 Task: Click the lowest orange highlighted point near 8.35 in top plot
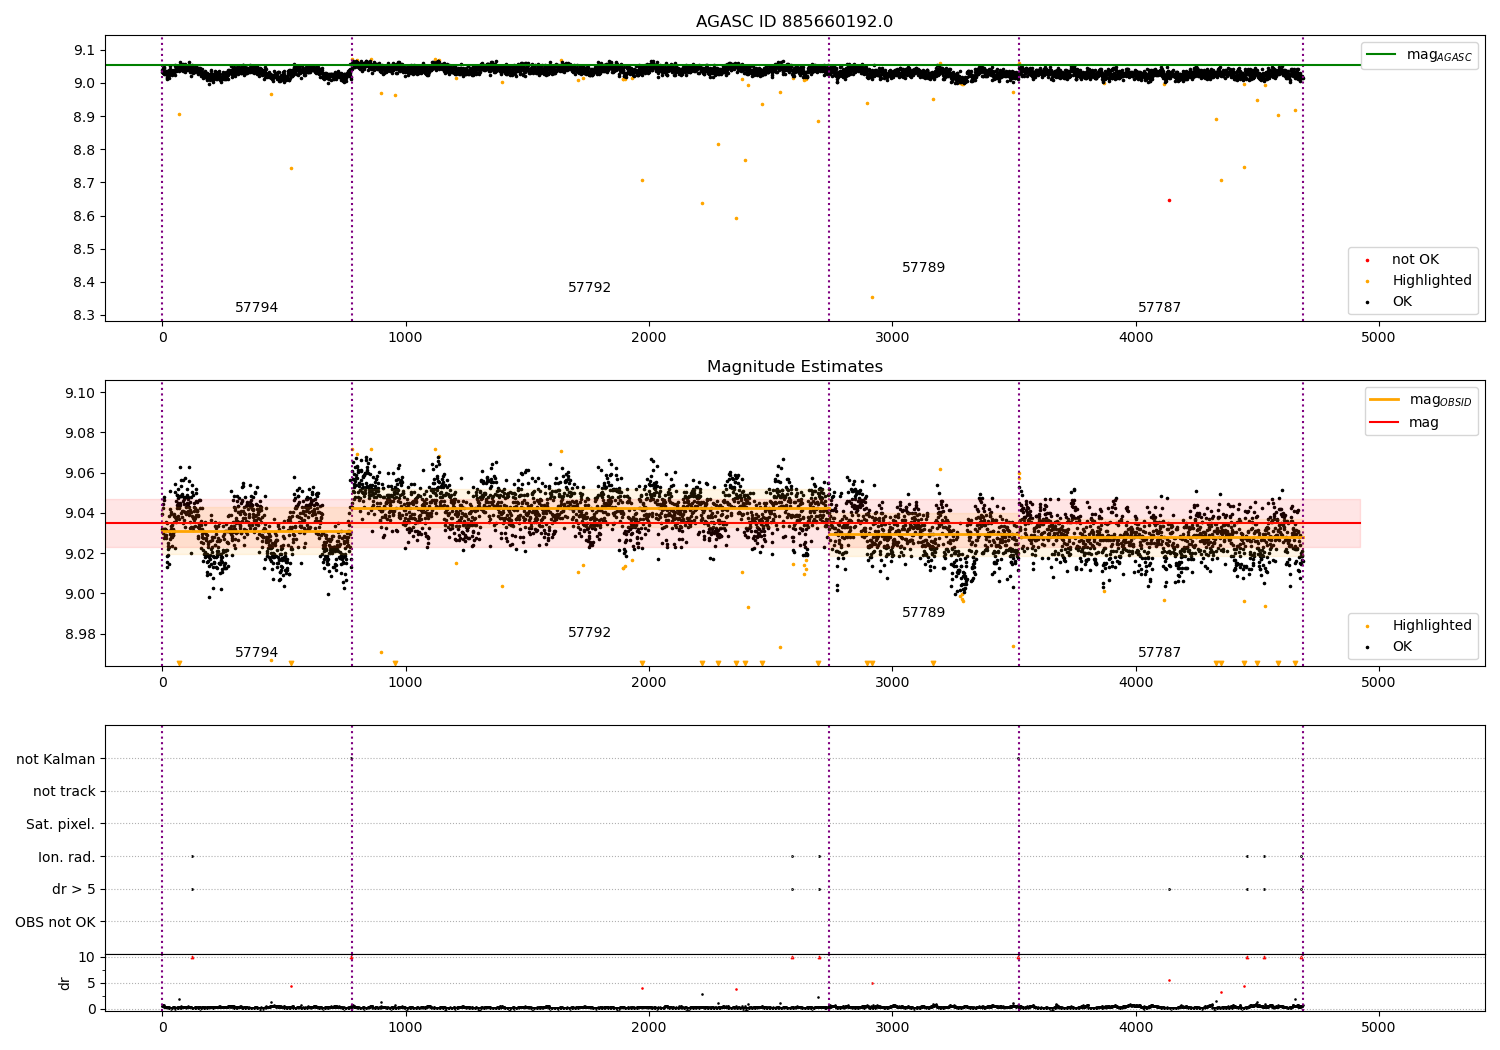pos(872,297)
